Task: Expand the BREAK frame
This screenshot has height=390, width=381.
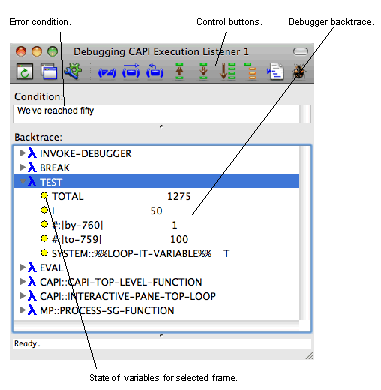Action: tap(23, 167)
